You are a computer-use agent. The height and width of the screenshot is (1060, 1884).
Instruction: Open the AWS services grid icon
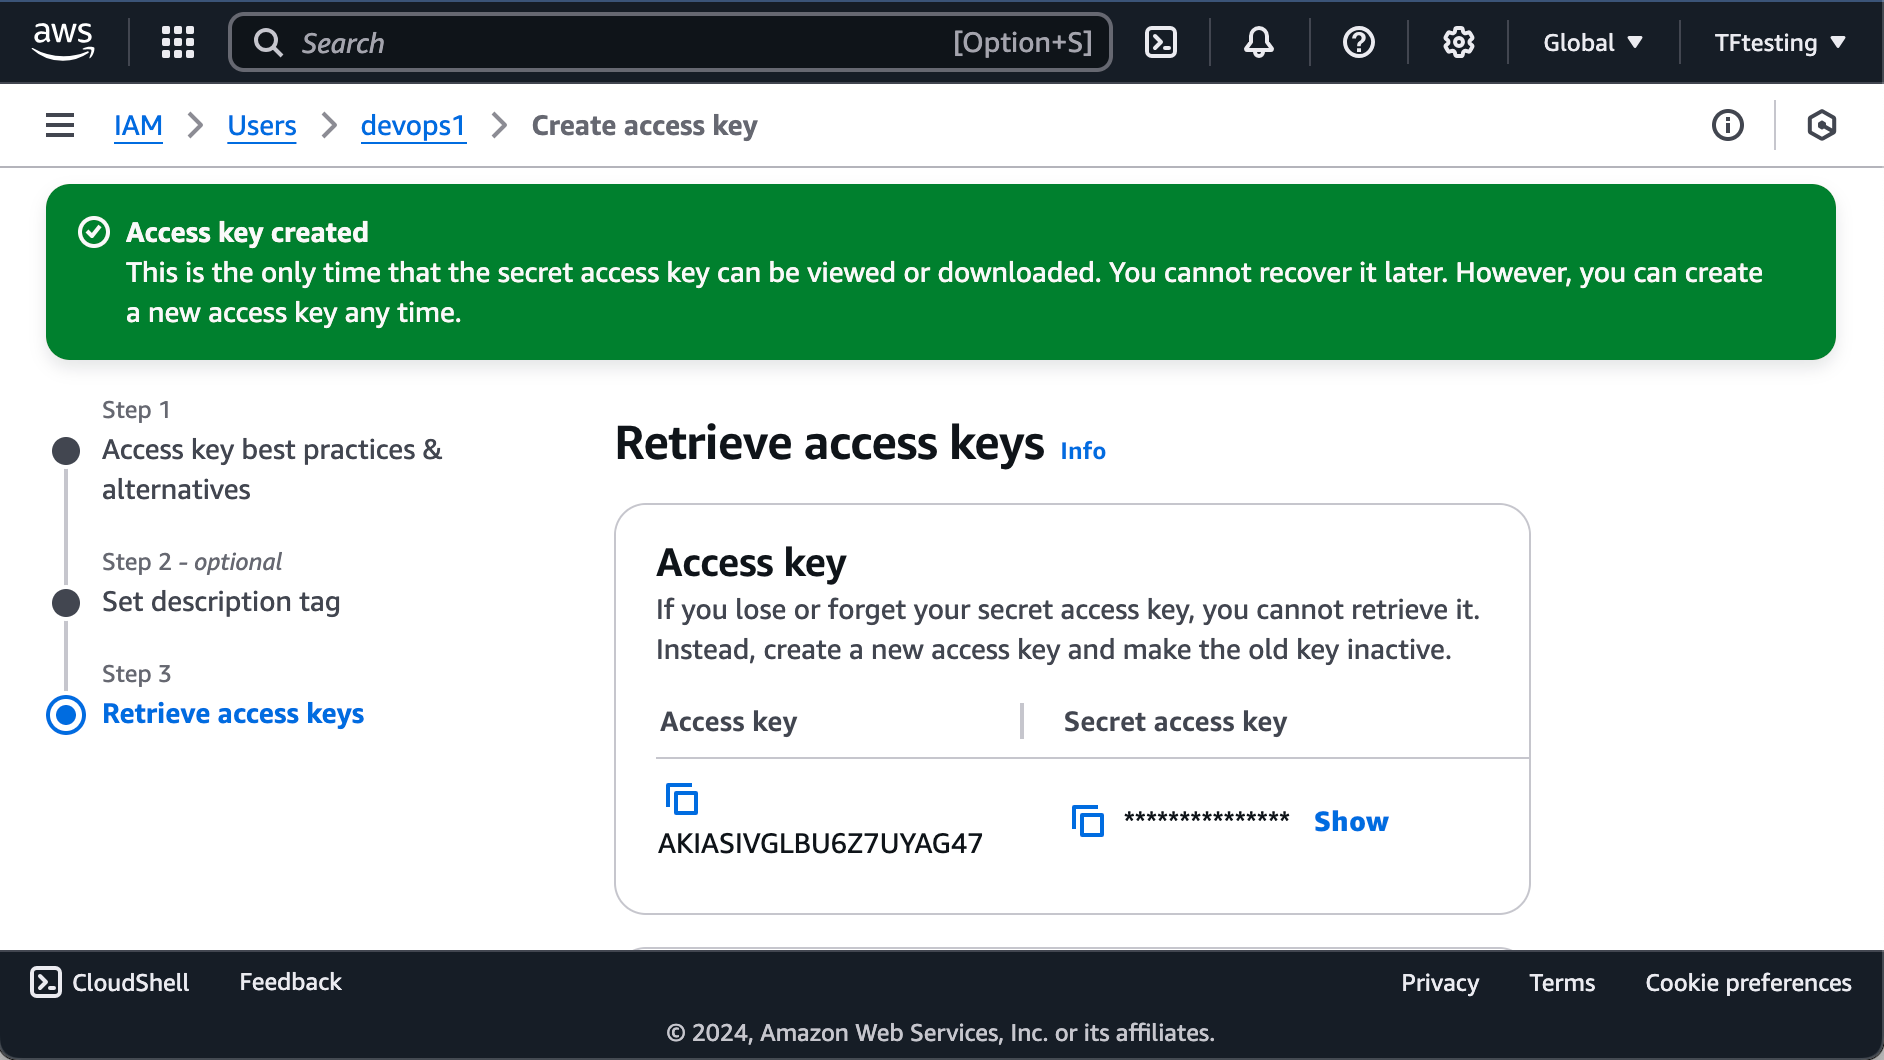pos(178,42)
